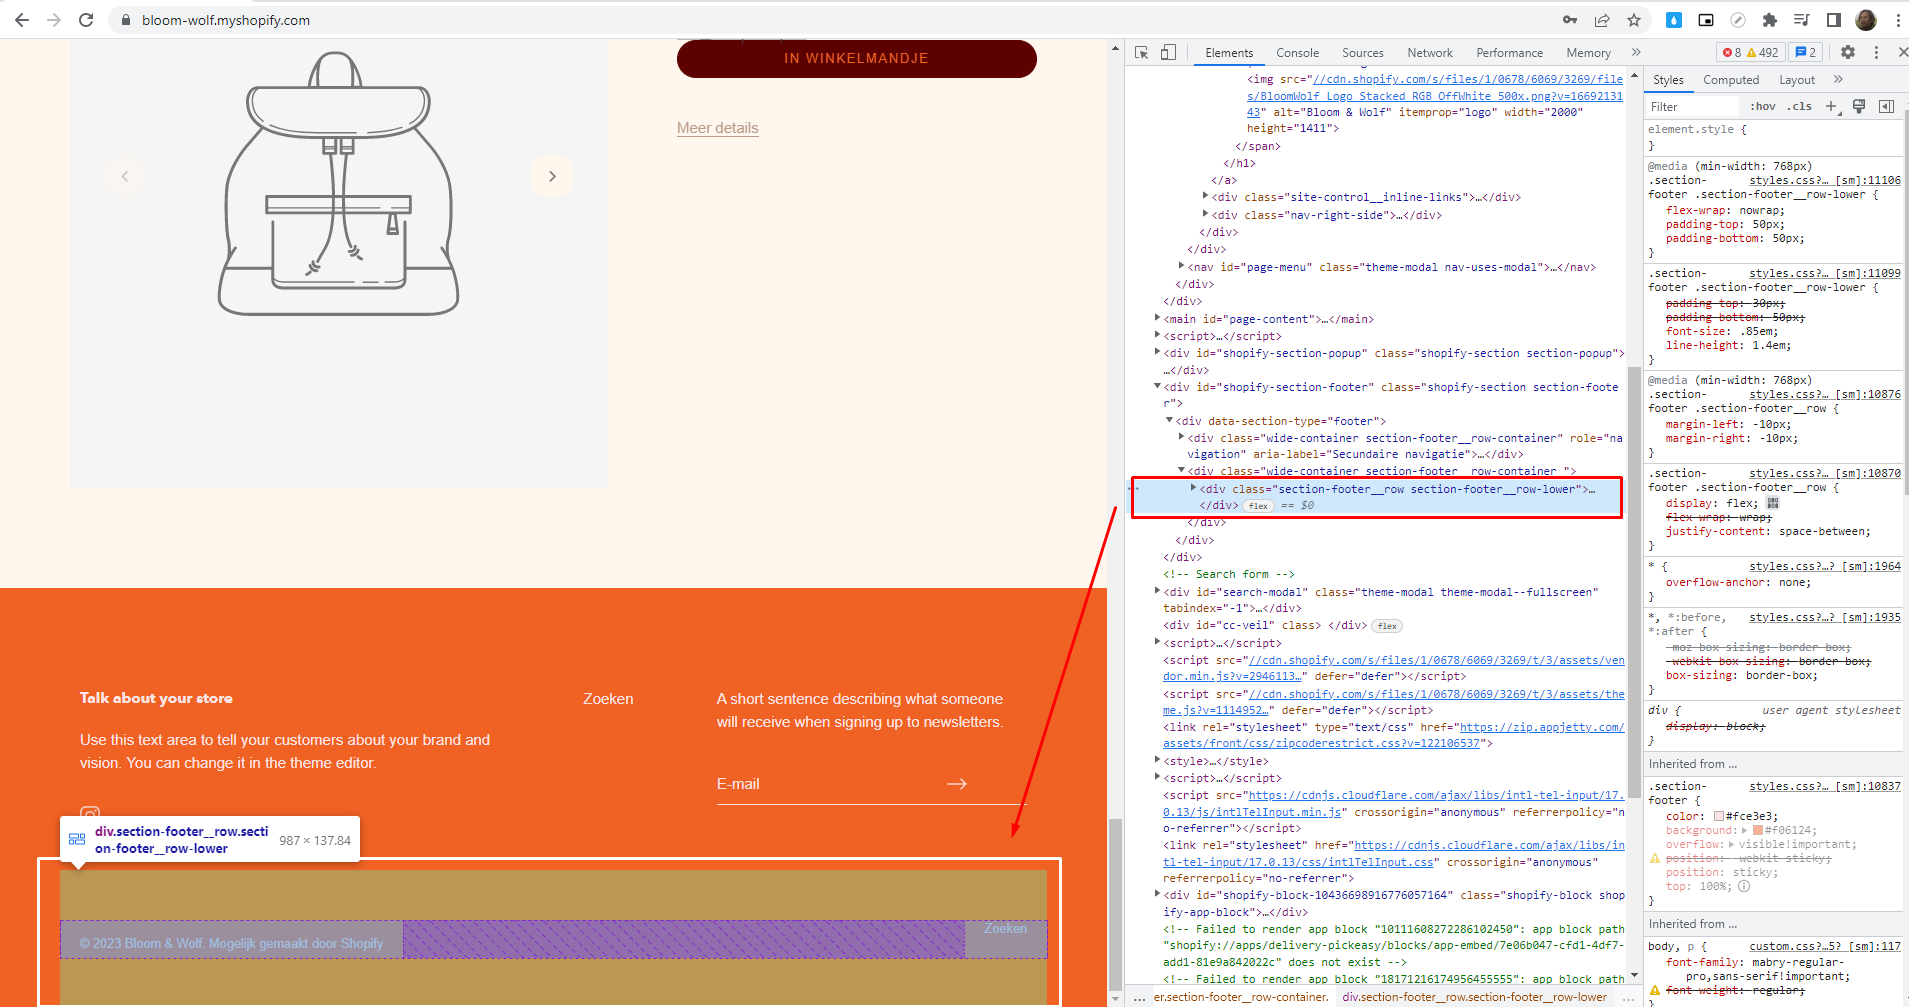Toggle the Chrome side panel
This screenshot has height=1007, width=1909.
[x=1834, y=20]
